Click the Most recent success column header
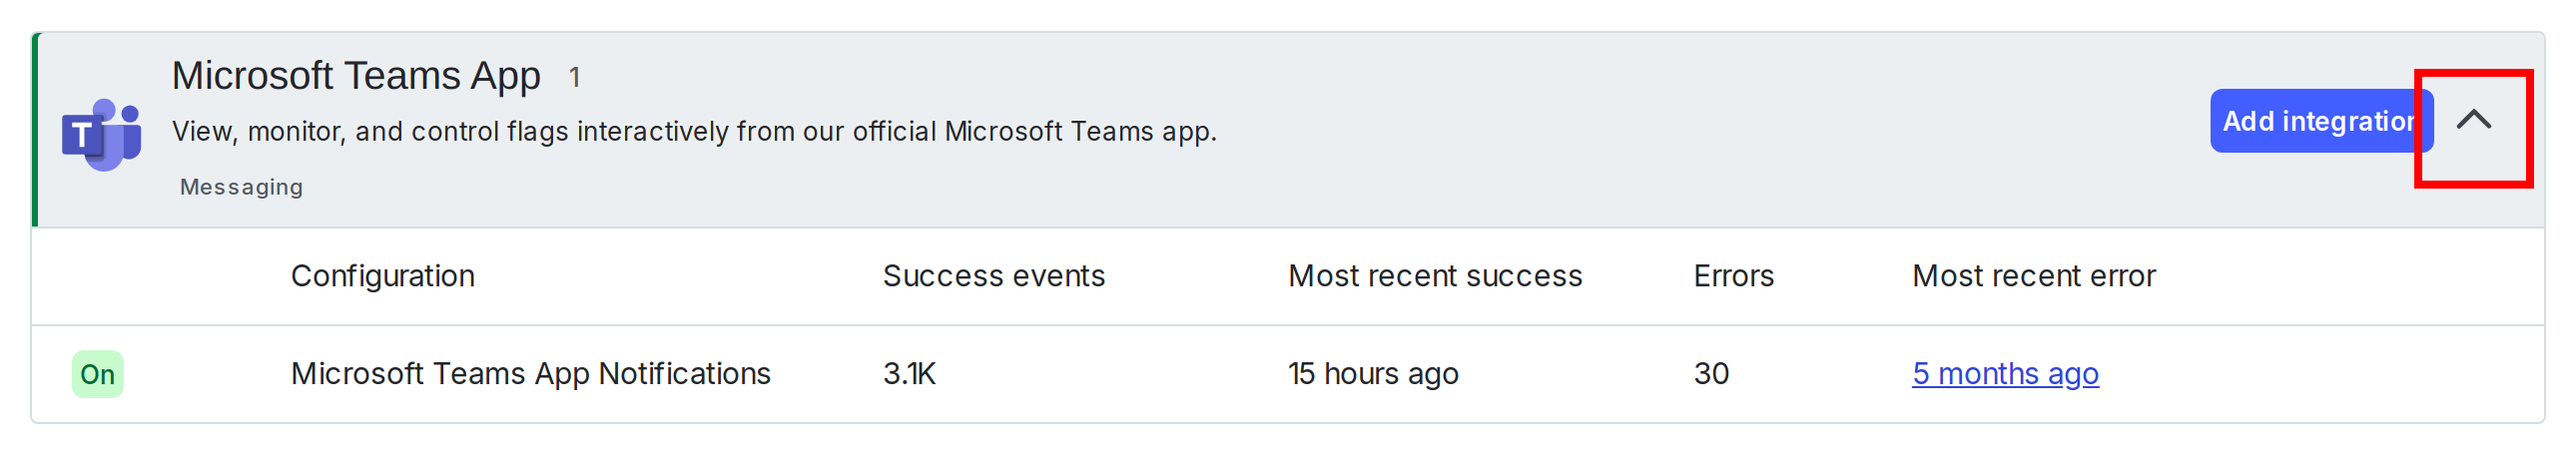 coord(1434,276)
